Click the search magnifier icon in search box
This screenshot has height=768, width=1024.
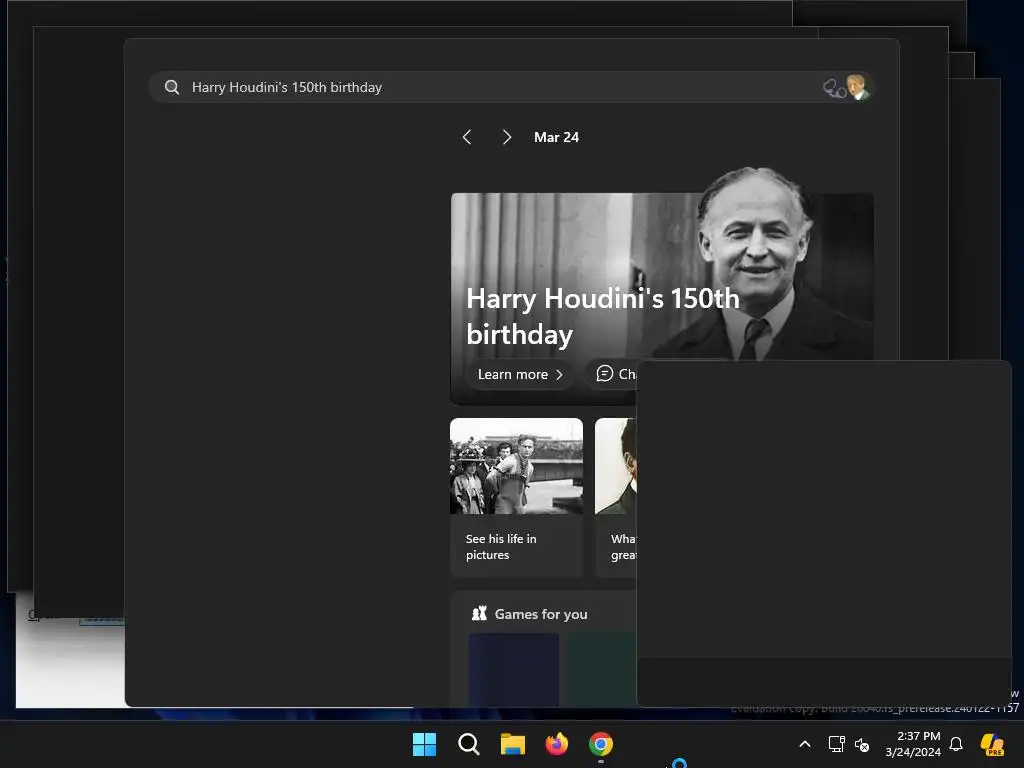pyautogui.click(x=172, y=87)
